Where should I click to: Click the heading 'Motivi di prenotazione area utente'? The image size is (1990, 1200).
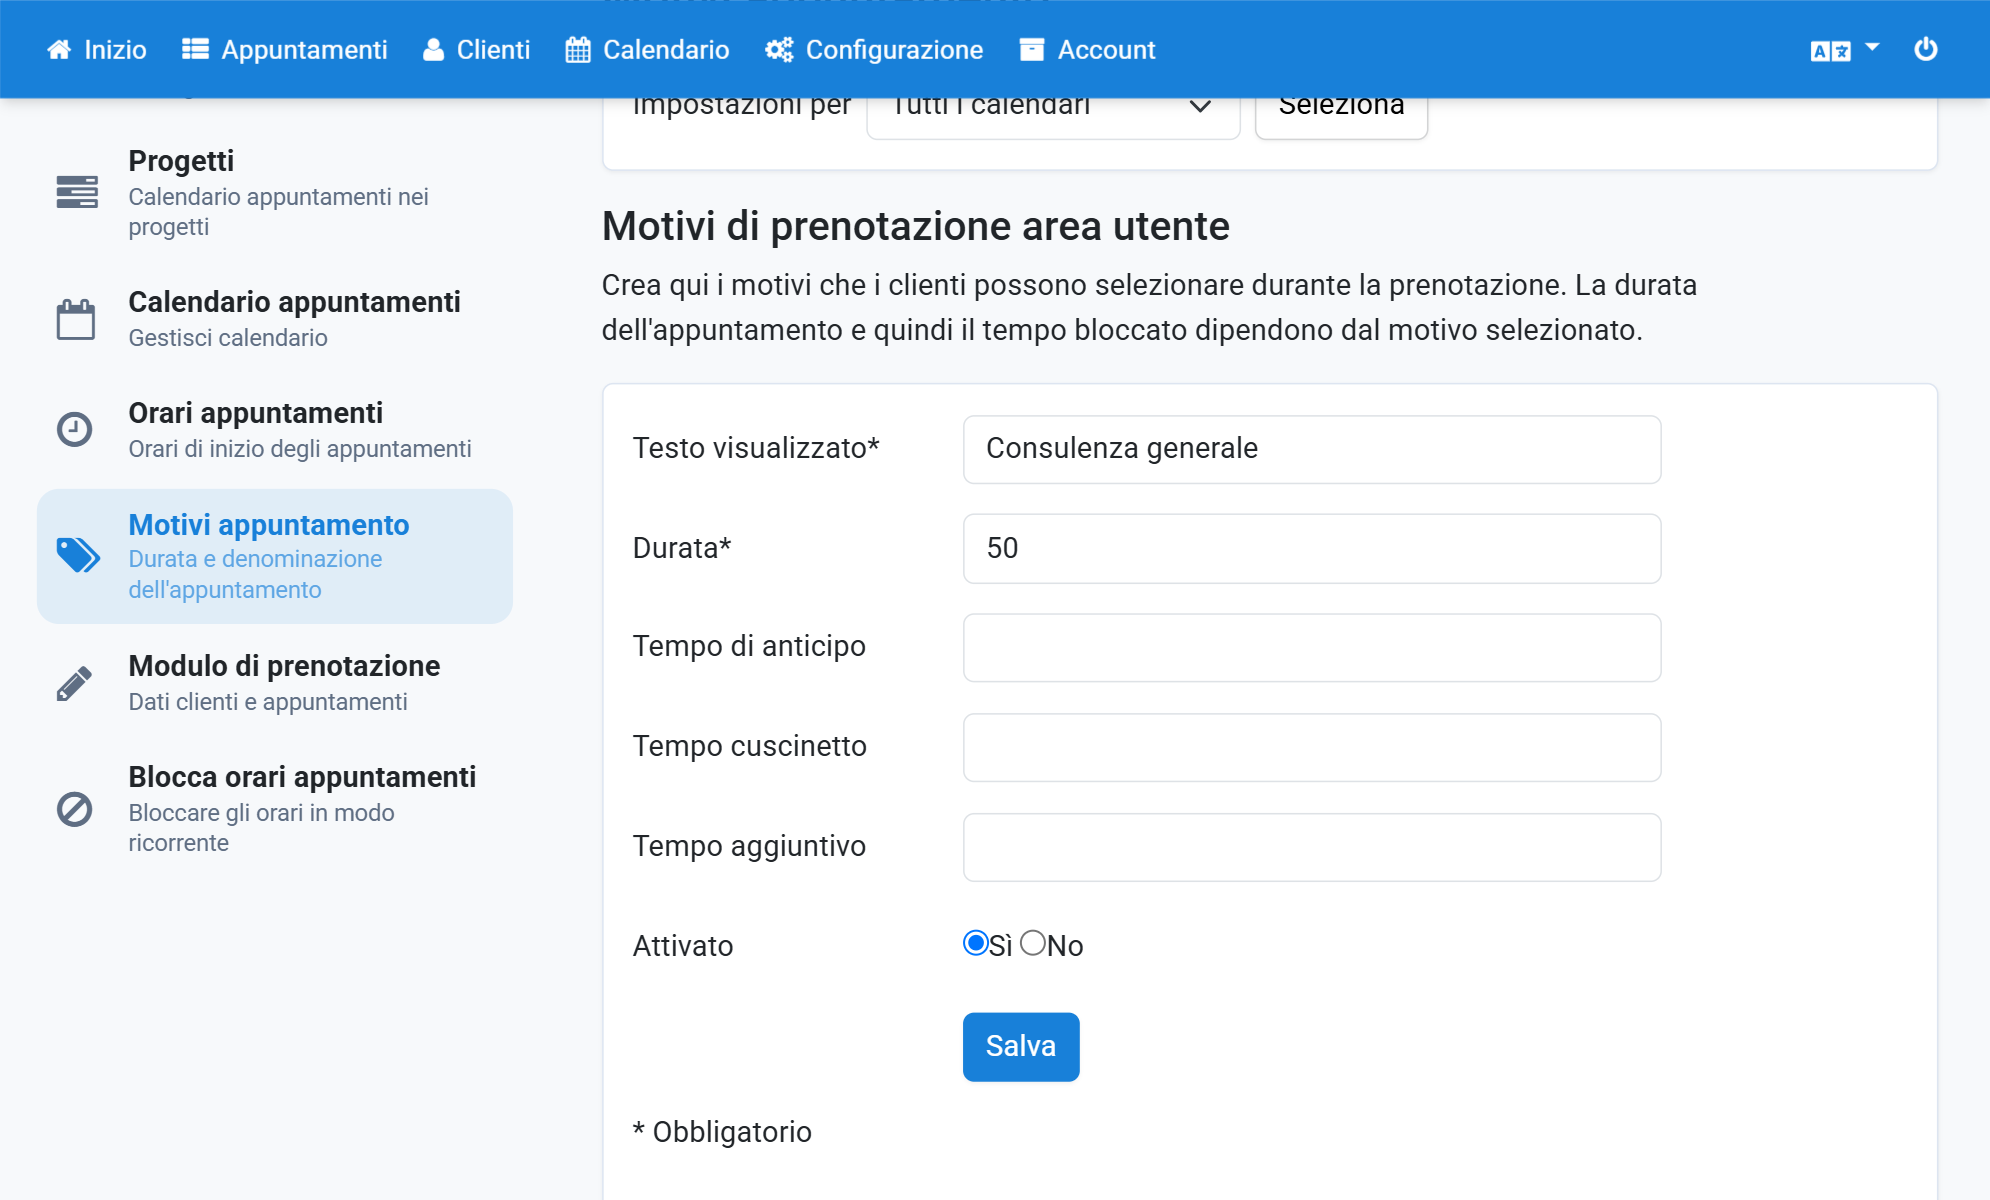[916, 226]
